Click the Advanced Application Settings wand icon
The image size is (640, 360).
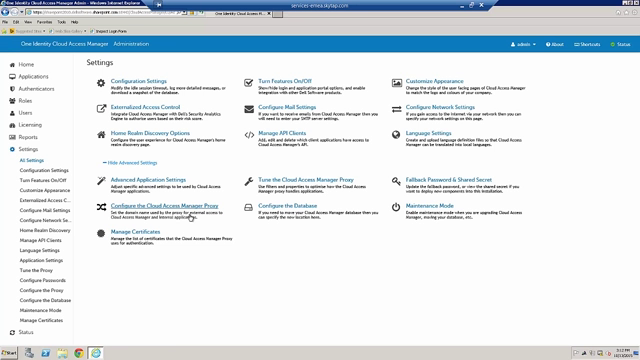(x=101, y=181)
